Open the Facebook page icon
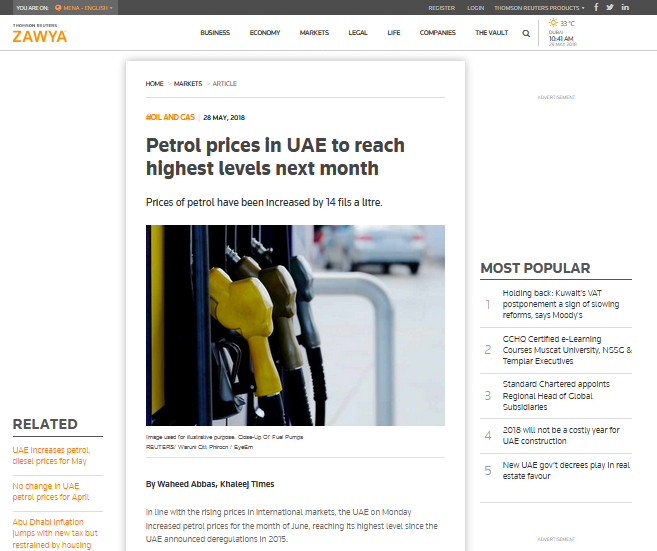The width and height of the screenshot is (657, 551). click(x=596, y=7)
